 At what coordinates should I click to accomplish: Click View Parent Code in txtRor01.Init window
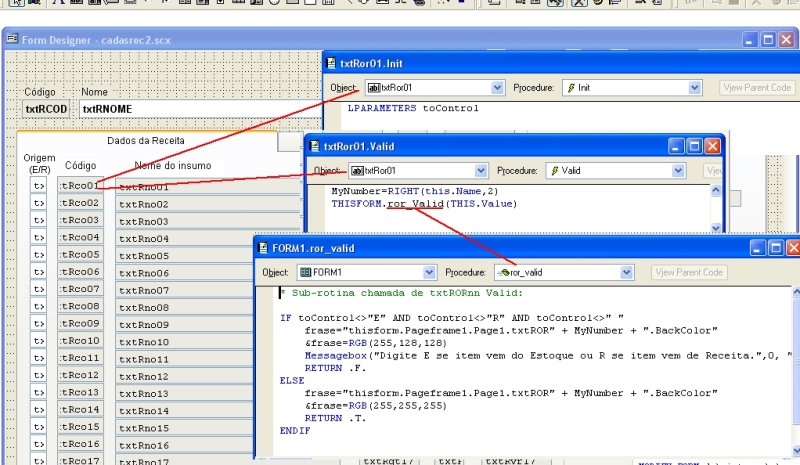coord(757,88)
